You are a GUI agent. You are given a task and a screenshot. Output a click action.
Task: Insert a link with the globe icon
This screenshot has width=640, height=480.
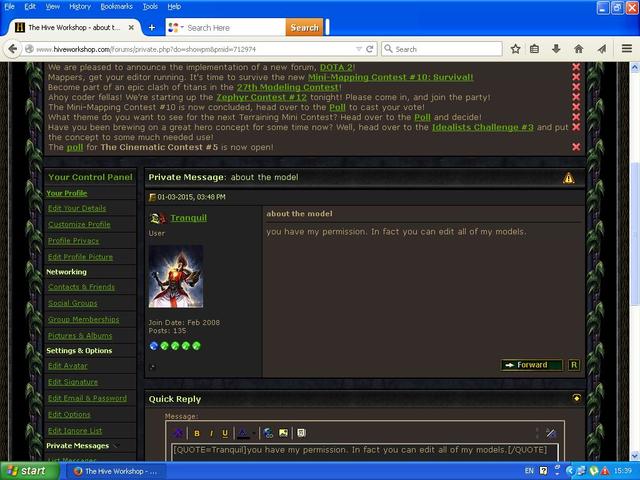(x=268, y=433)
